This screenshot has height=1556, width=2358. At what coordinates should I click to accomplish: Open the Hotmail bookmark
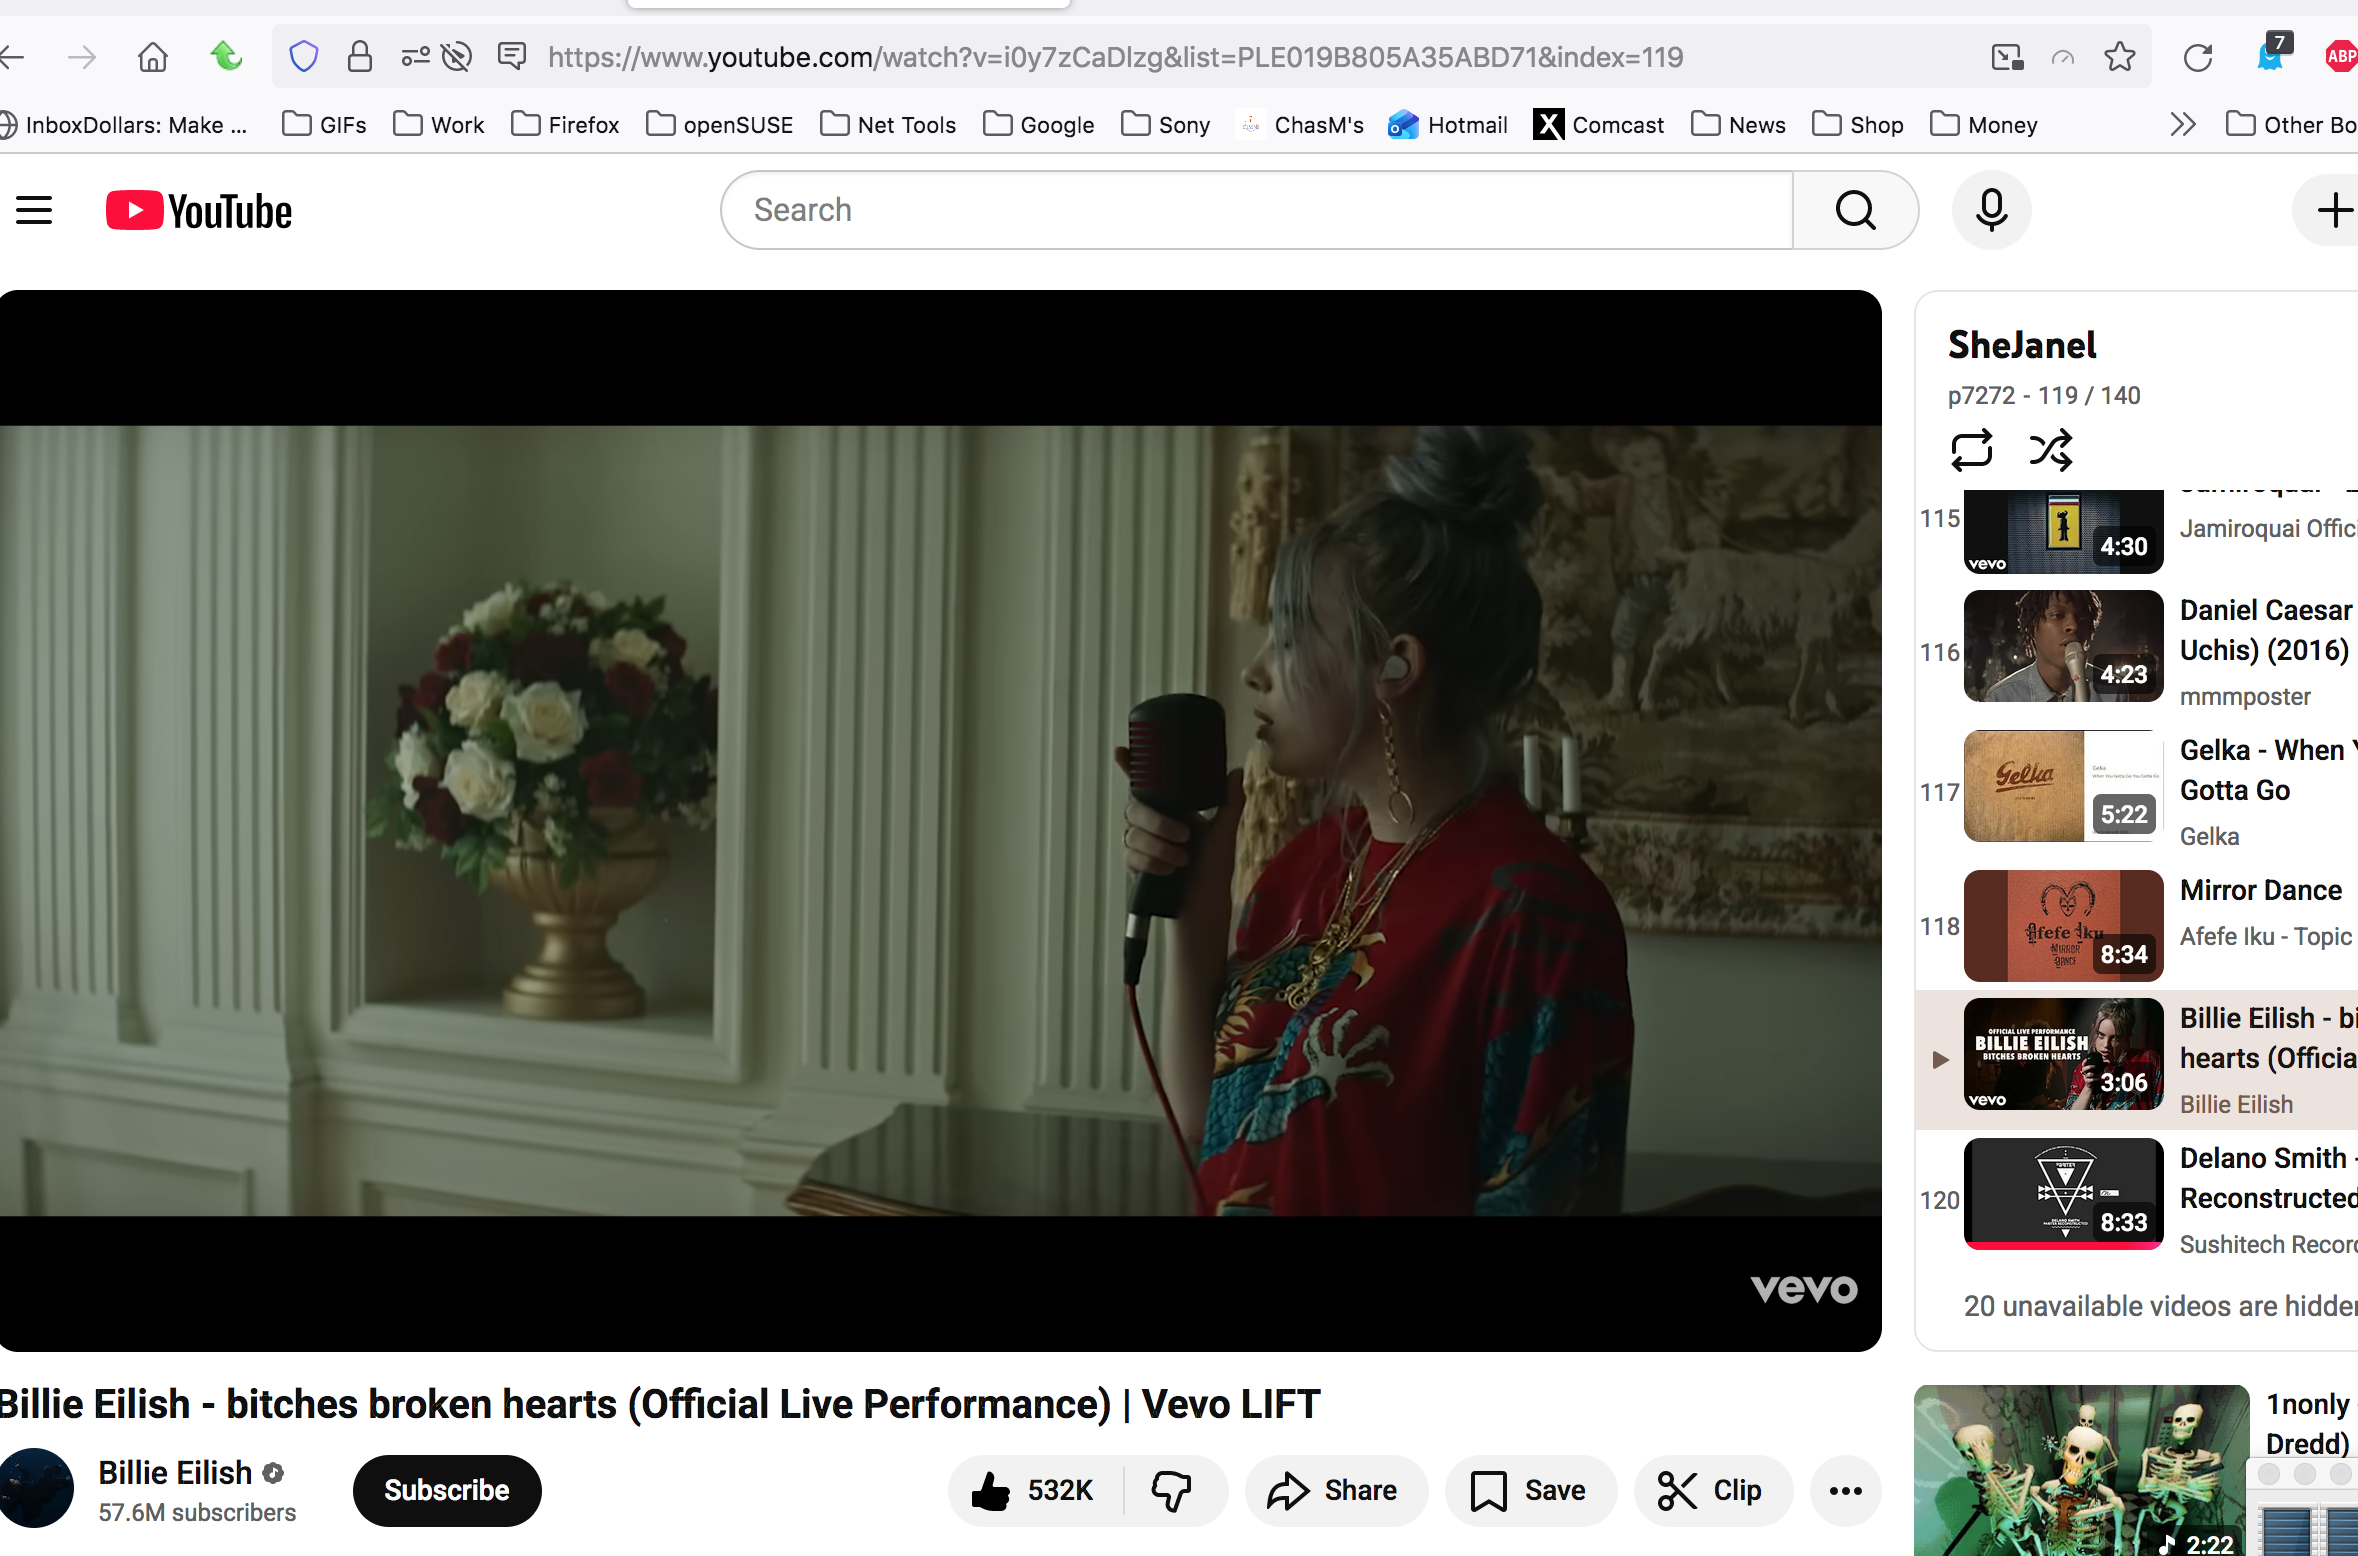1448,125
